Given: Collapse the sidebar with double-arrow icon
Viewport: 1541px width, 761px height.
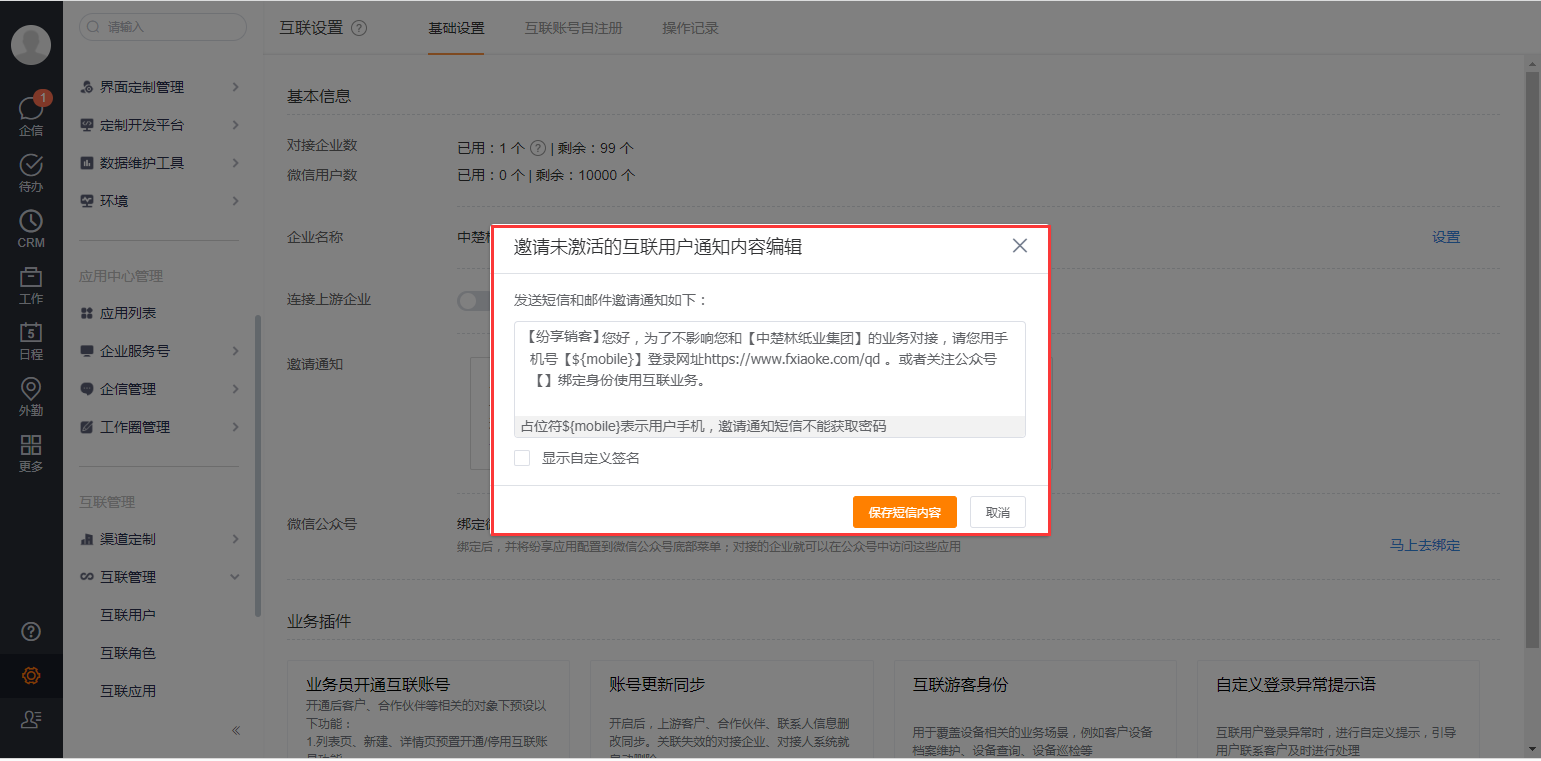Looking at the screenshot, I should (x=236, y=730).
